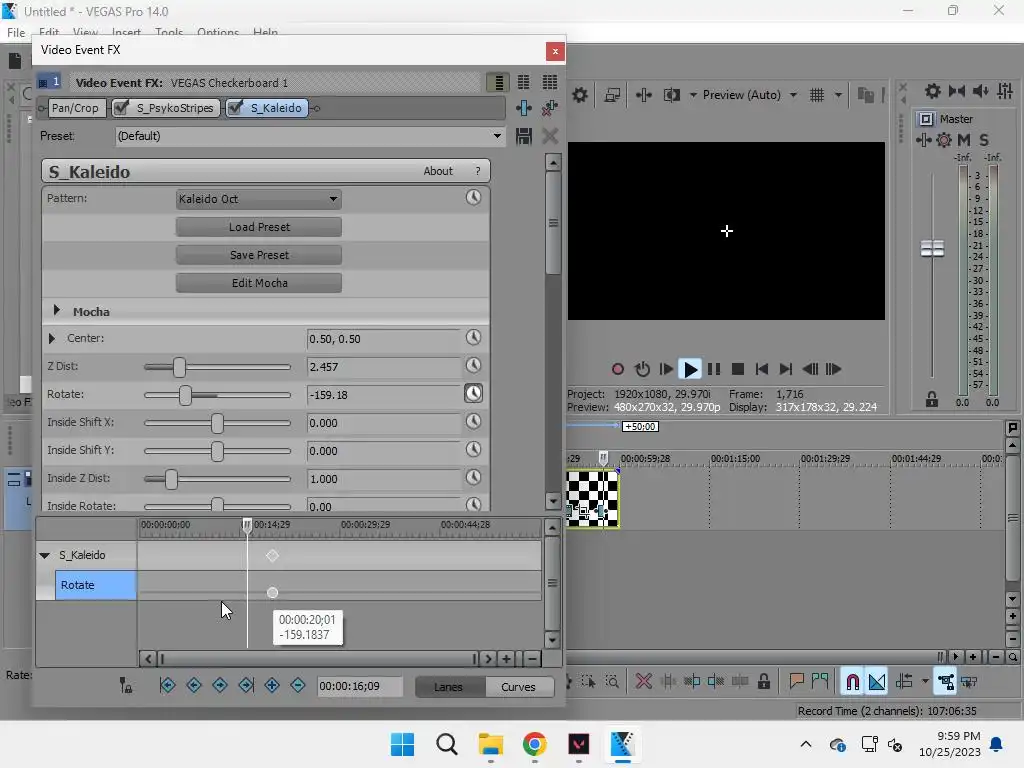Open the File menu

[x=16, y=32]
